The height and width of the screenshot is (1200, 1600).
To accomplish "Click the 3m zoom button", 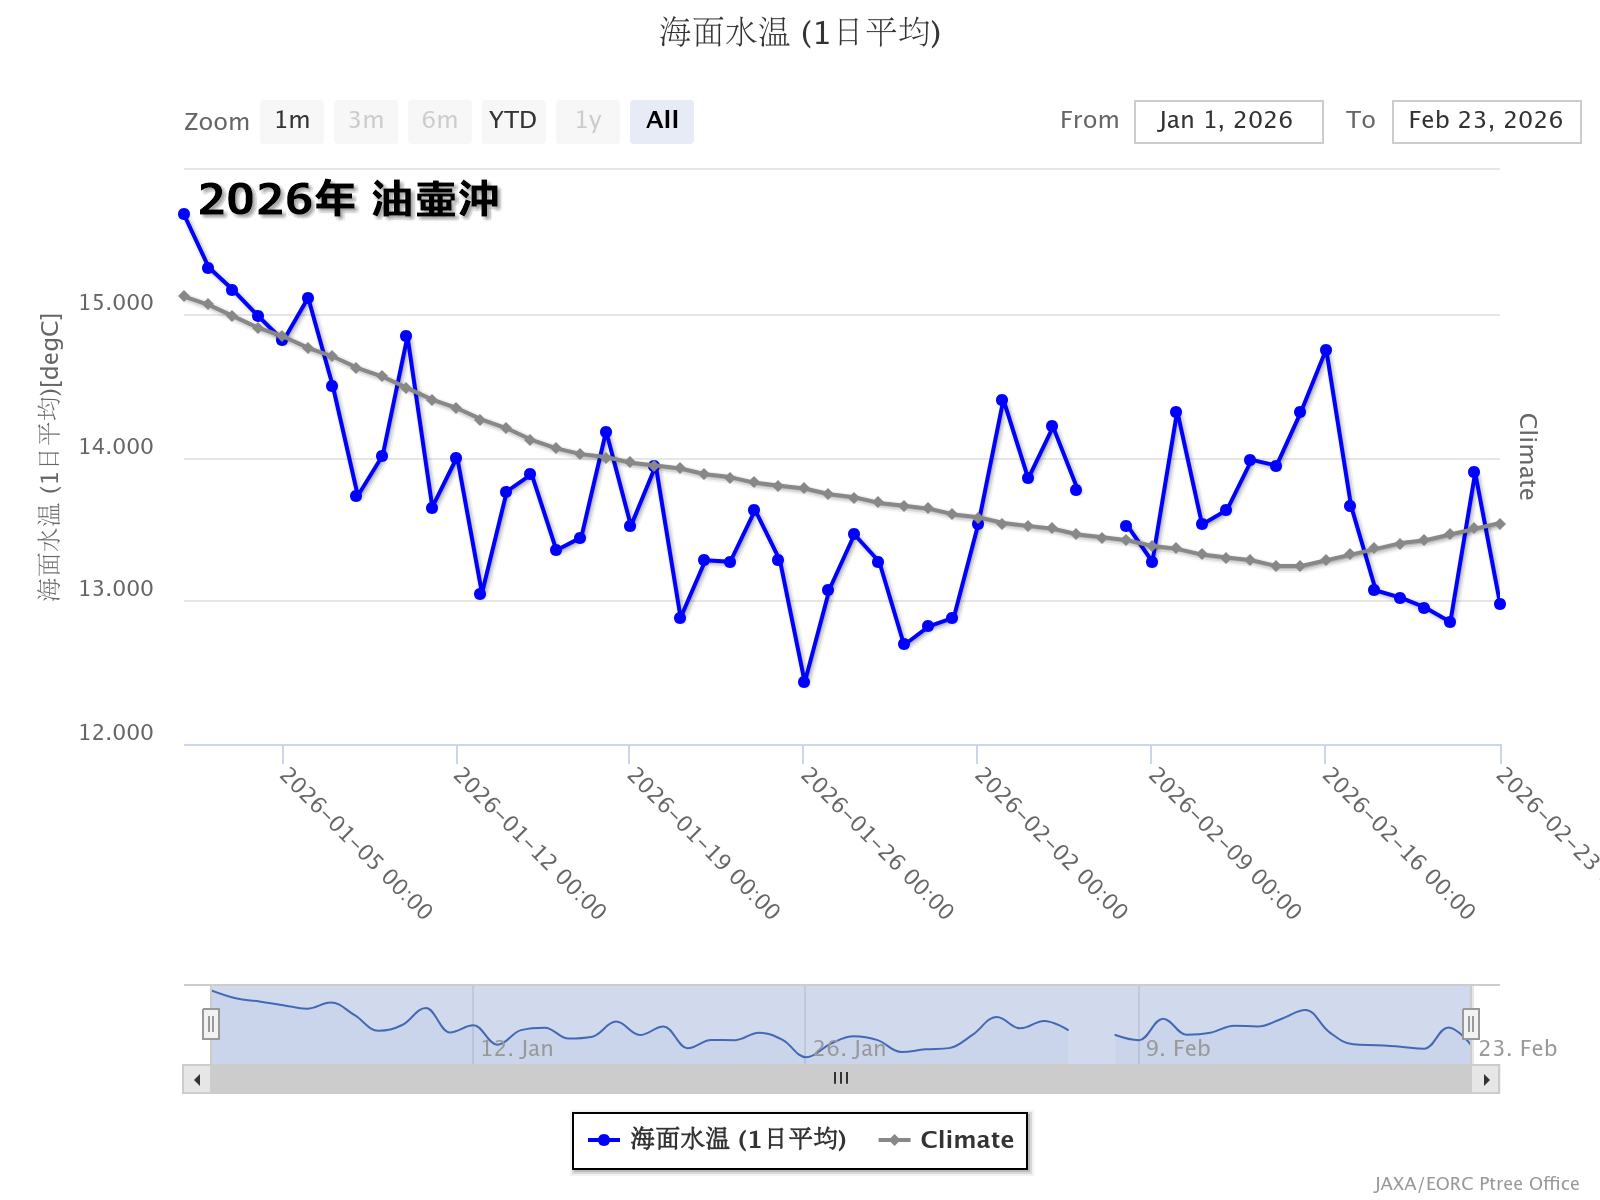I will pos(366,121).
